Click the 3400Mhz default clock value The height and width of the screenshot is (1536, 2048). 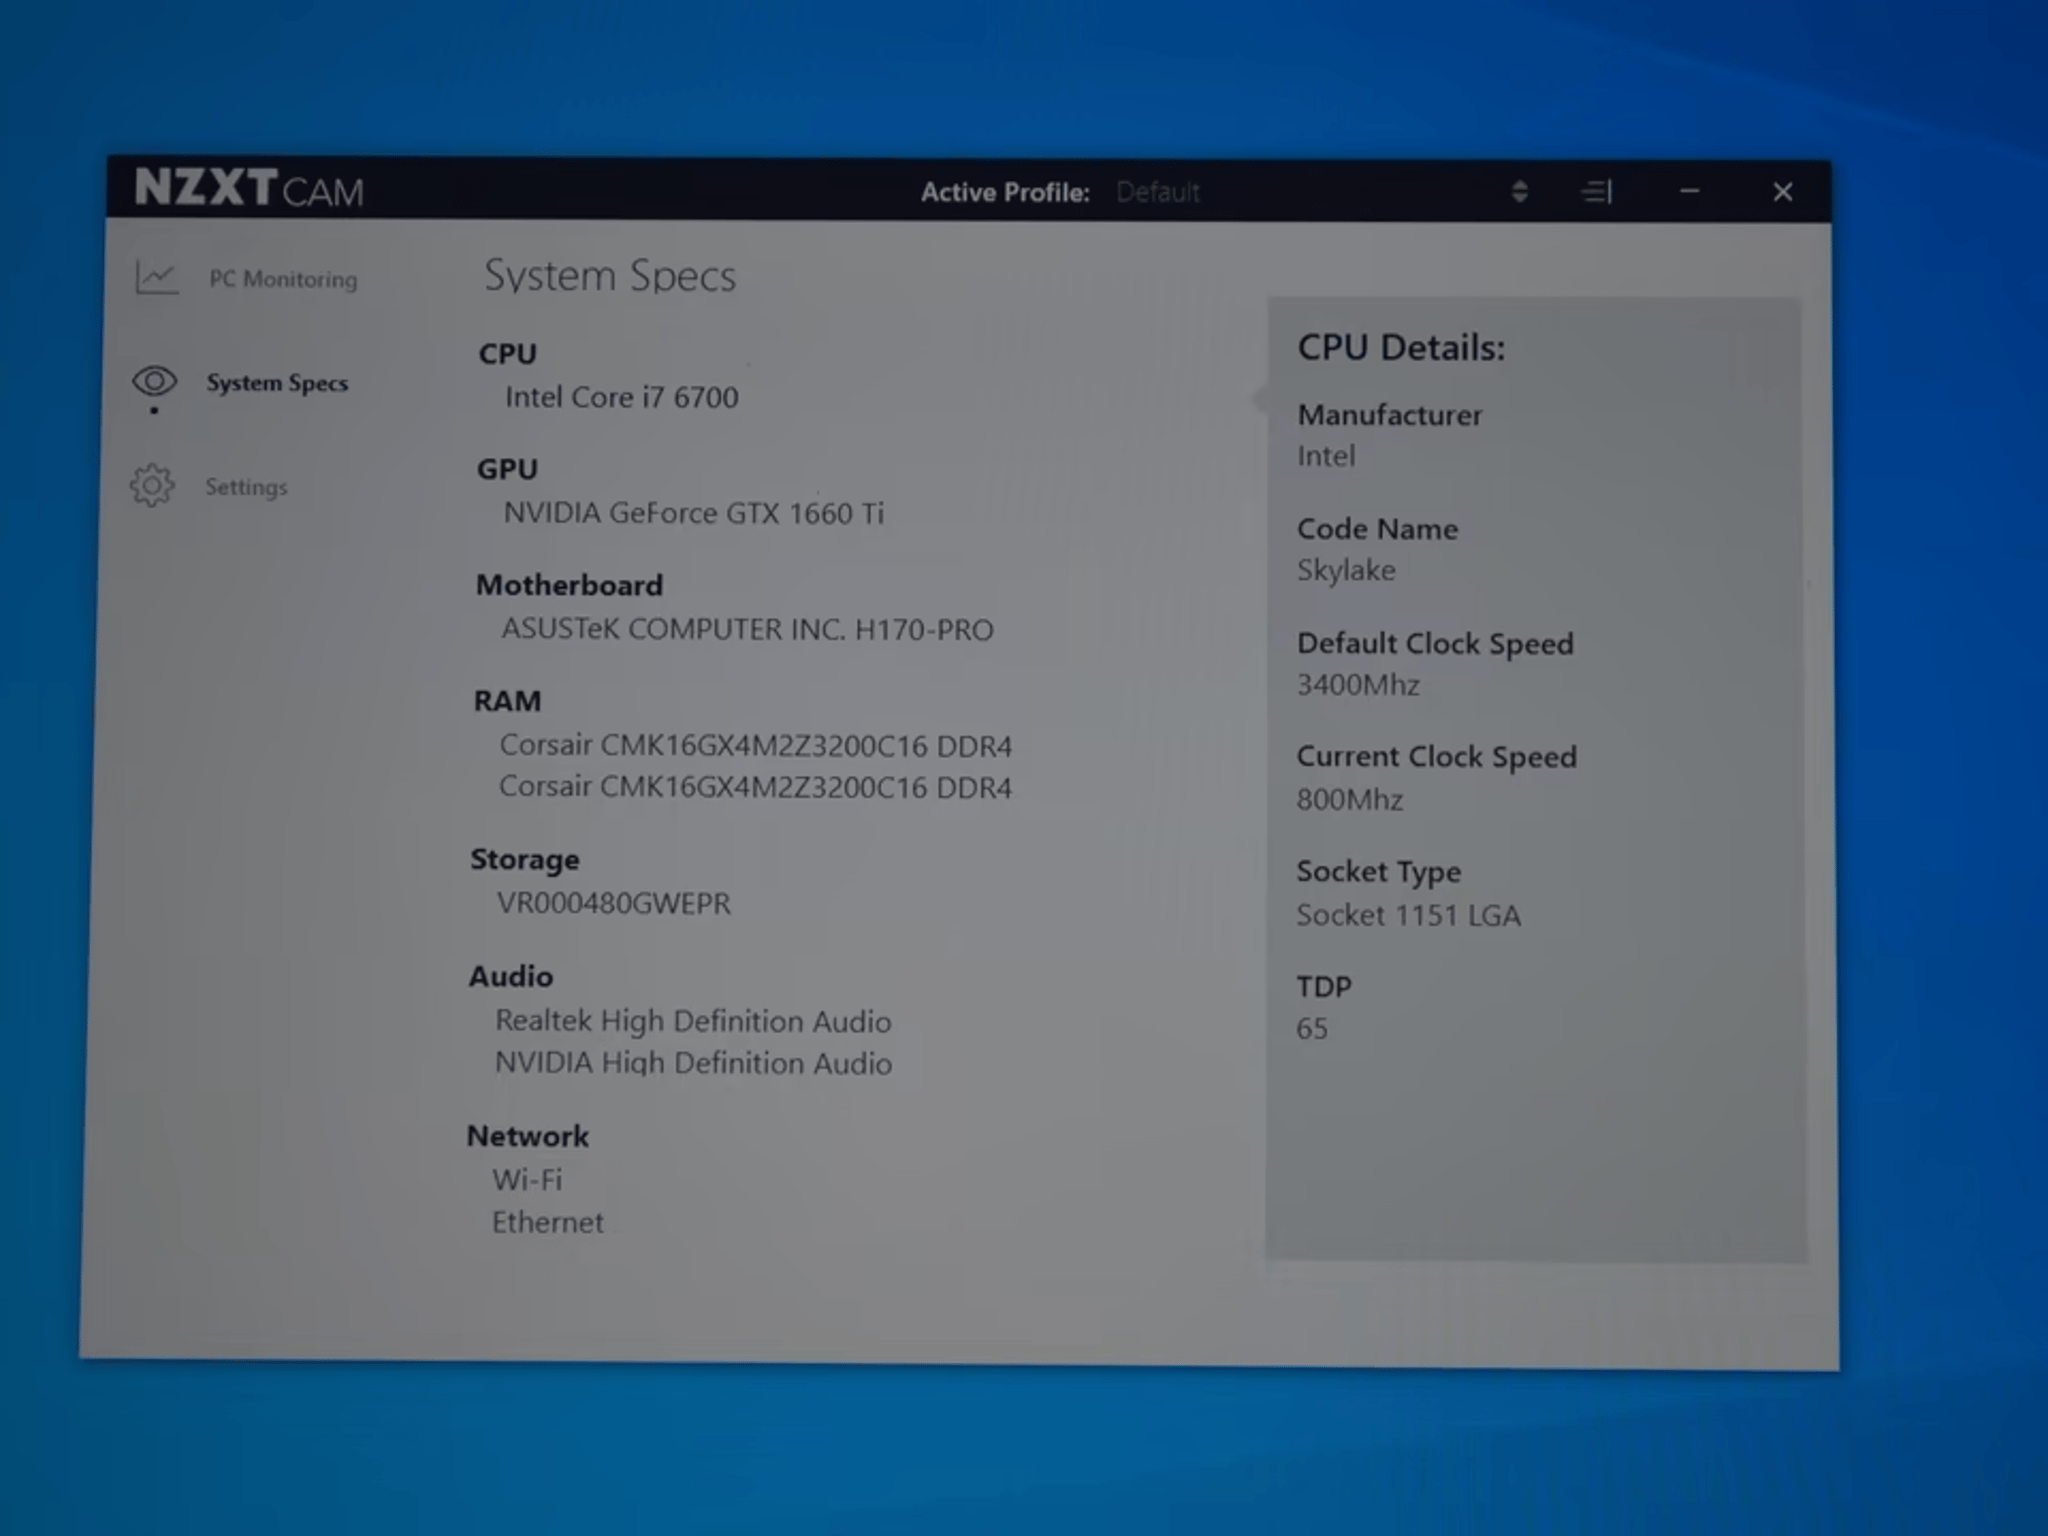(1358, 685)
